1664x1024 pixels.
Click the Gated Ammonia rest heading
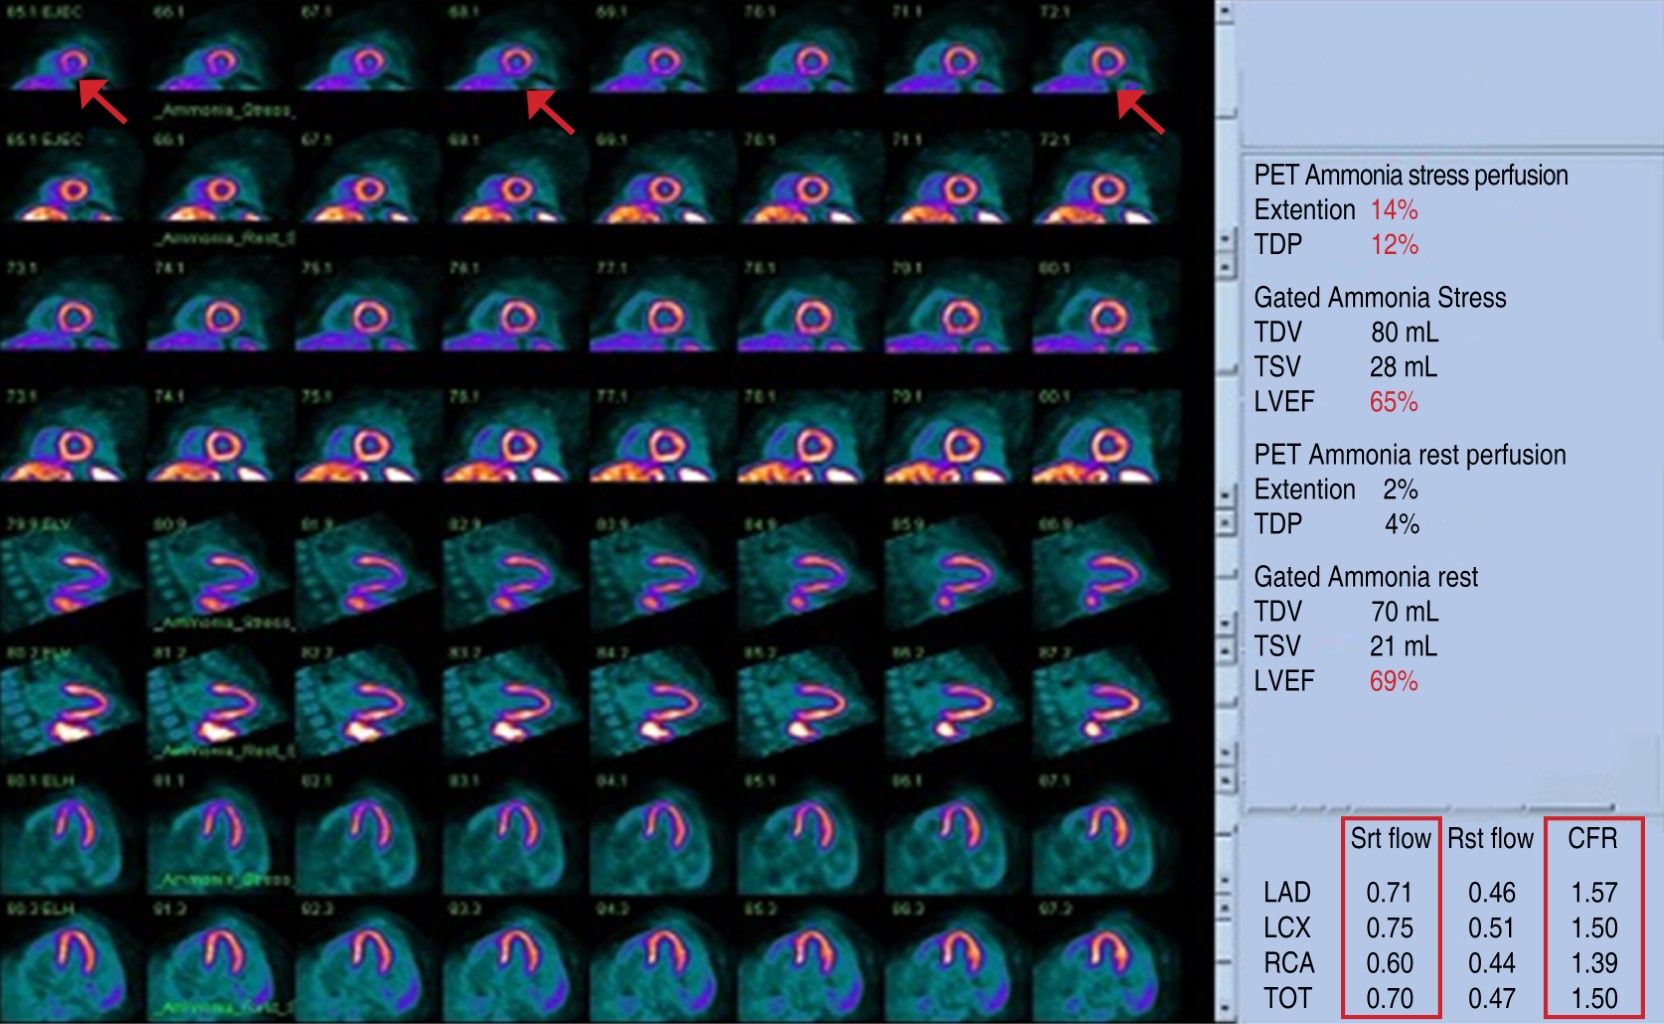1365,577
